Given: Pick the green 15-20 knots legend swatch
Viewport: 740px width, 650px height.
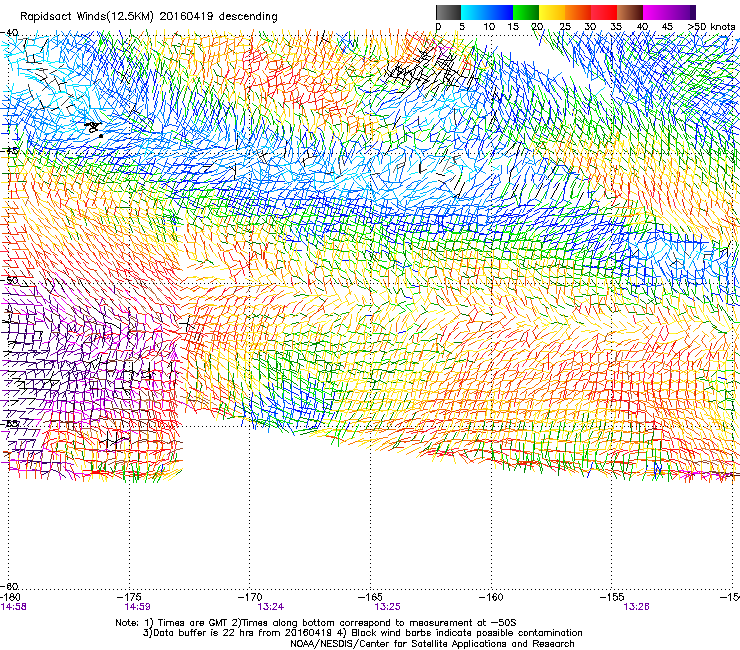Looking at the screenshot, I should tap(526, 12).
